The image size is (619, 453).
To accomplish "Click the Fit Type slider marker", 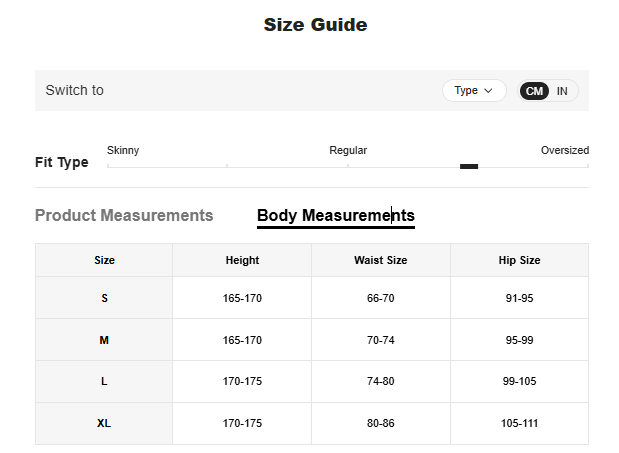I will click(469, 166).
